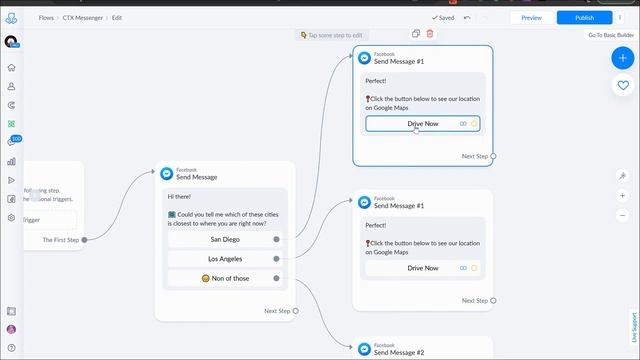
Task: Click Go To Basic Builder
Action: [x=611, y=35]
